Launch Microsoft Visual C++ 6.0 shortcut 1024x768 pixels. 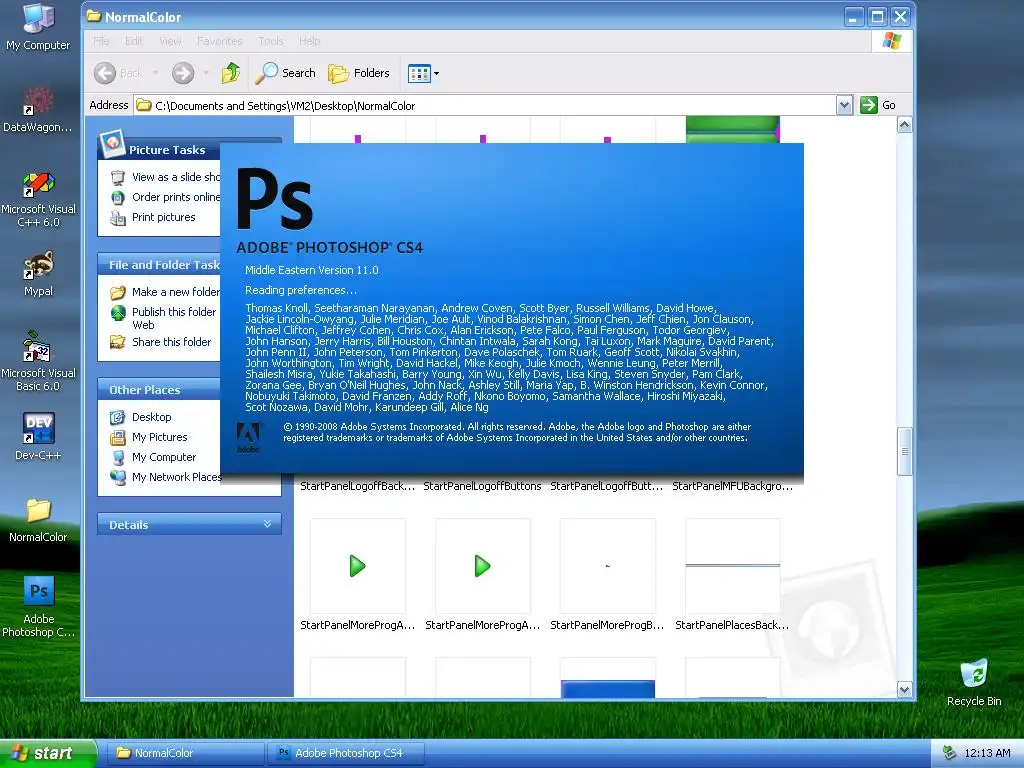coord(38,199)
